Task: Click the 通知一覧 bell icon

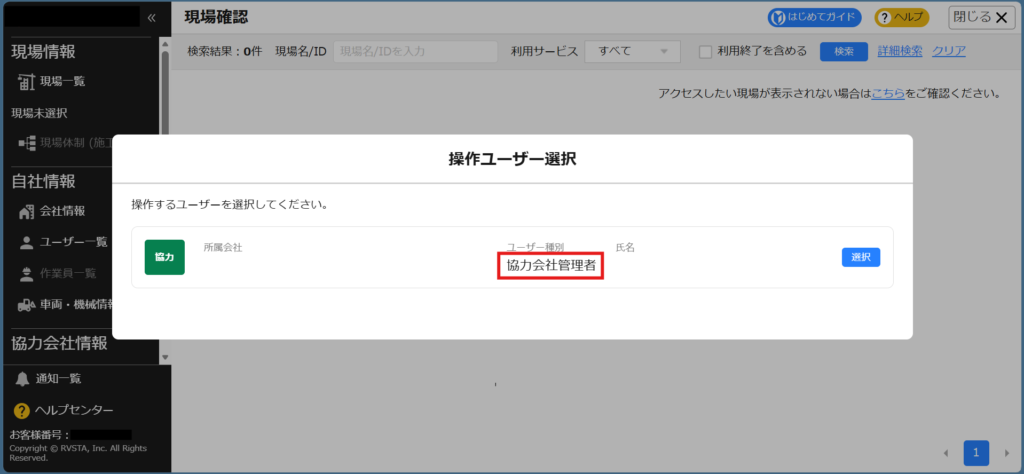Action: pos(23,379)
